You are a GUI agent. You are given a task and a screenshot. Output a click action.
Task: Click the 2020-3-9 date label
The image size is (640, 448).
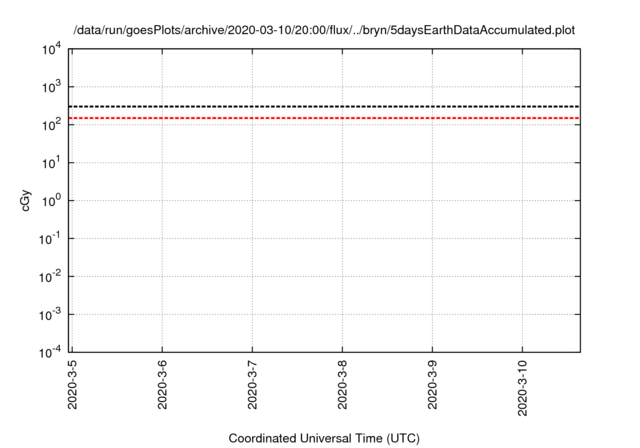[432, 385]
